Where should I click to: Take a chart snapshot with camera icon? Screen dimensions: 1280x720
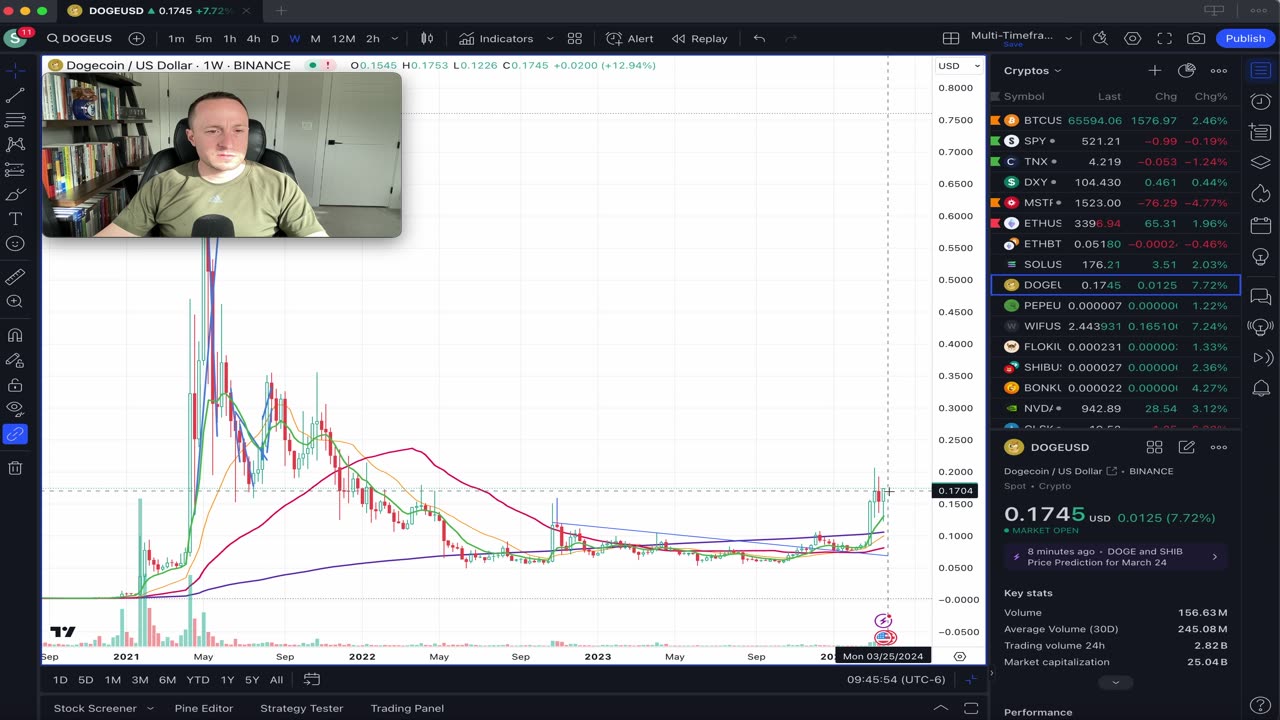click(1196, 39)
